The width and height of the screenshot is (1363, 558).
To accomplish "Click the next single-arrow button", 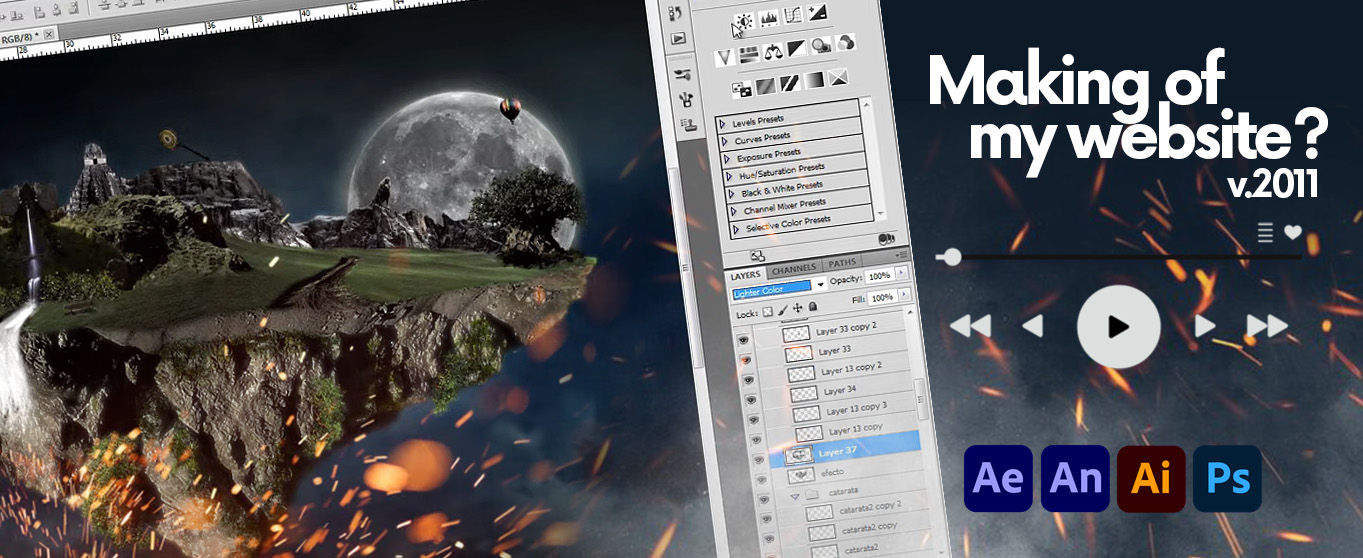I will (1205, 326).
